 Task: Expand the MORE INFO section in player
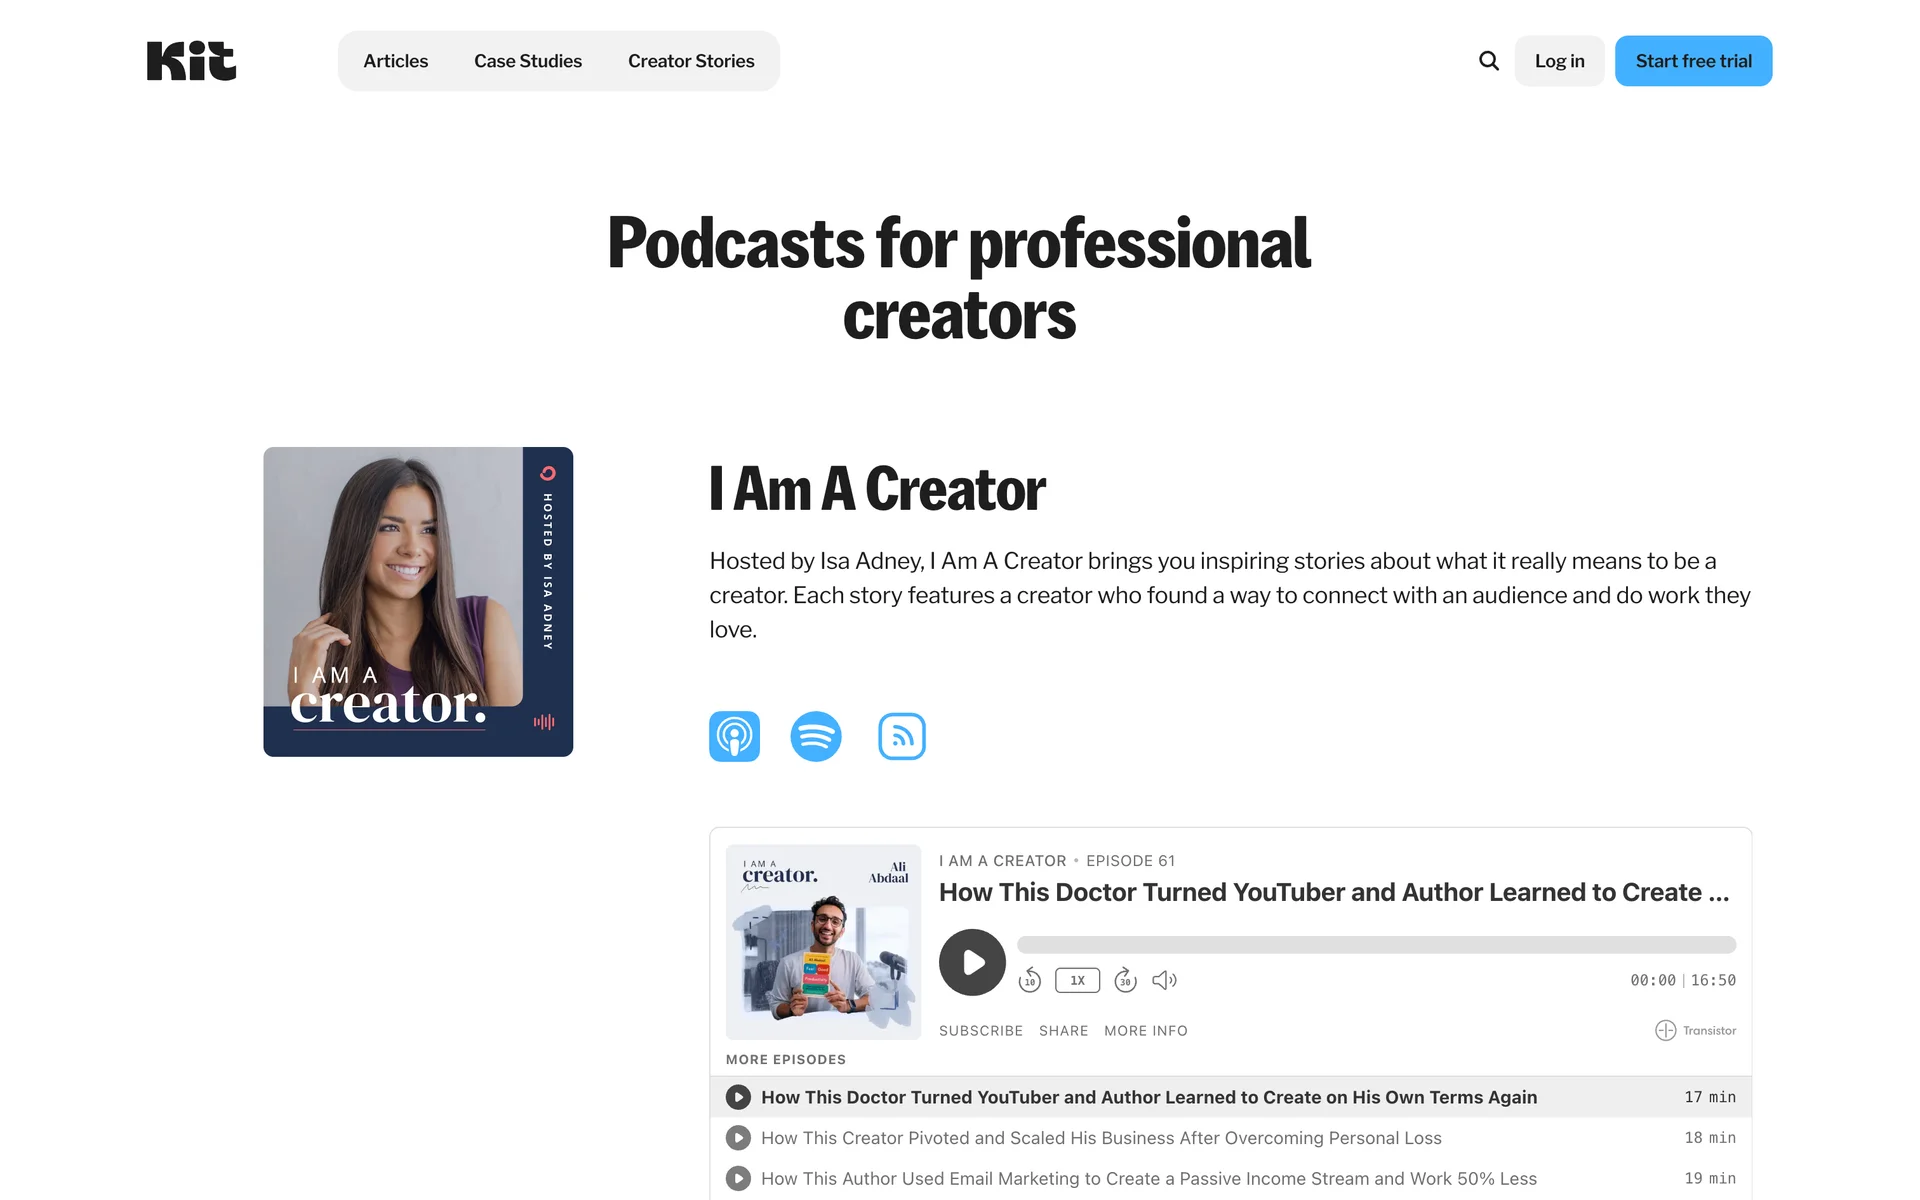[x=1145, y=1030]
